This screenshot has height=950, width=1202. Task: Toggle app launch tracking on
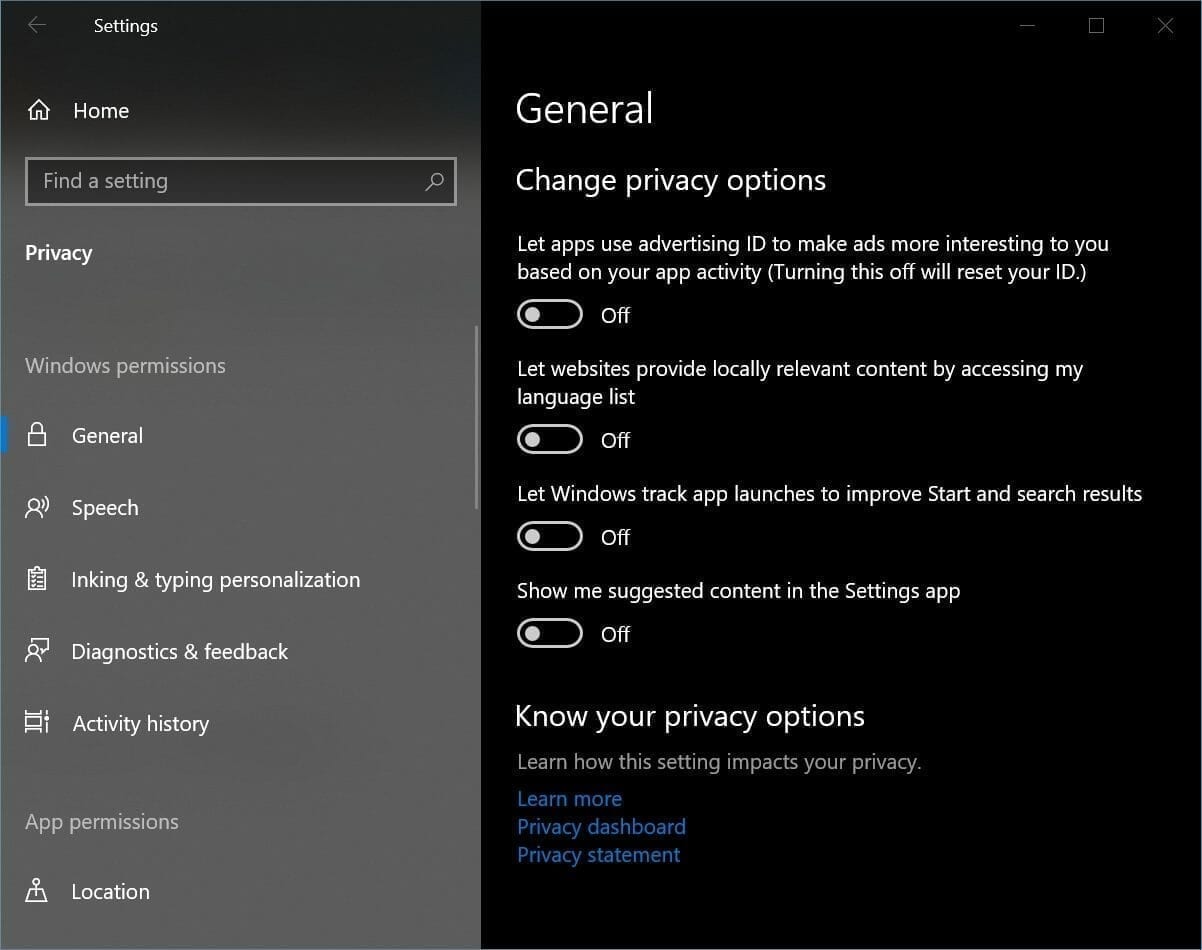549,536
